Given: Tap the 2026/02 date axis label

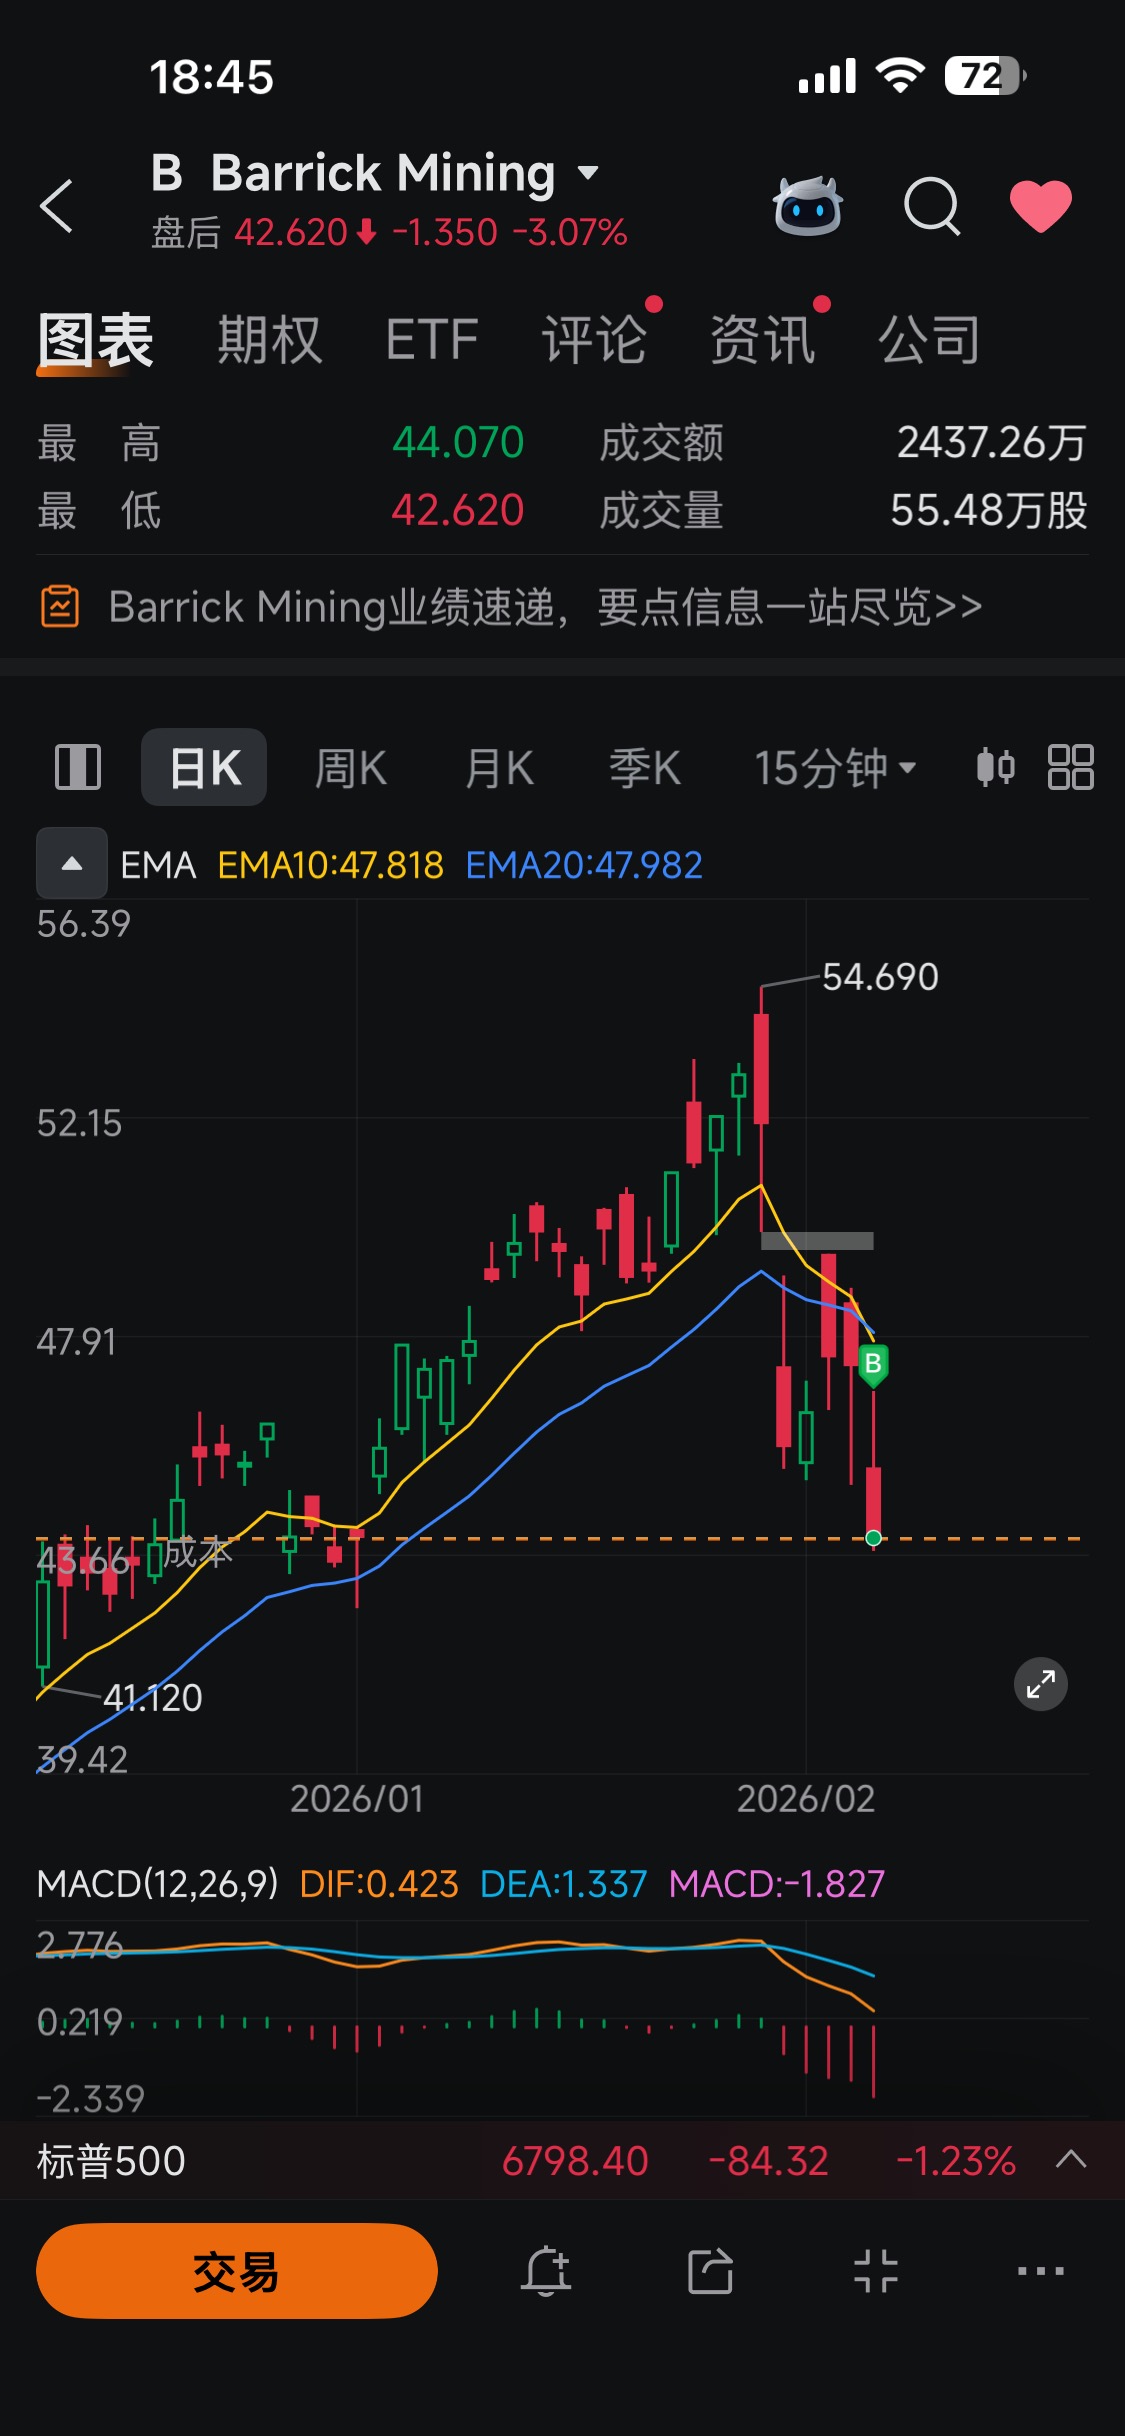Looking at the screenshot, I should tap(806, 1799).
